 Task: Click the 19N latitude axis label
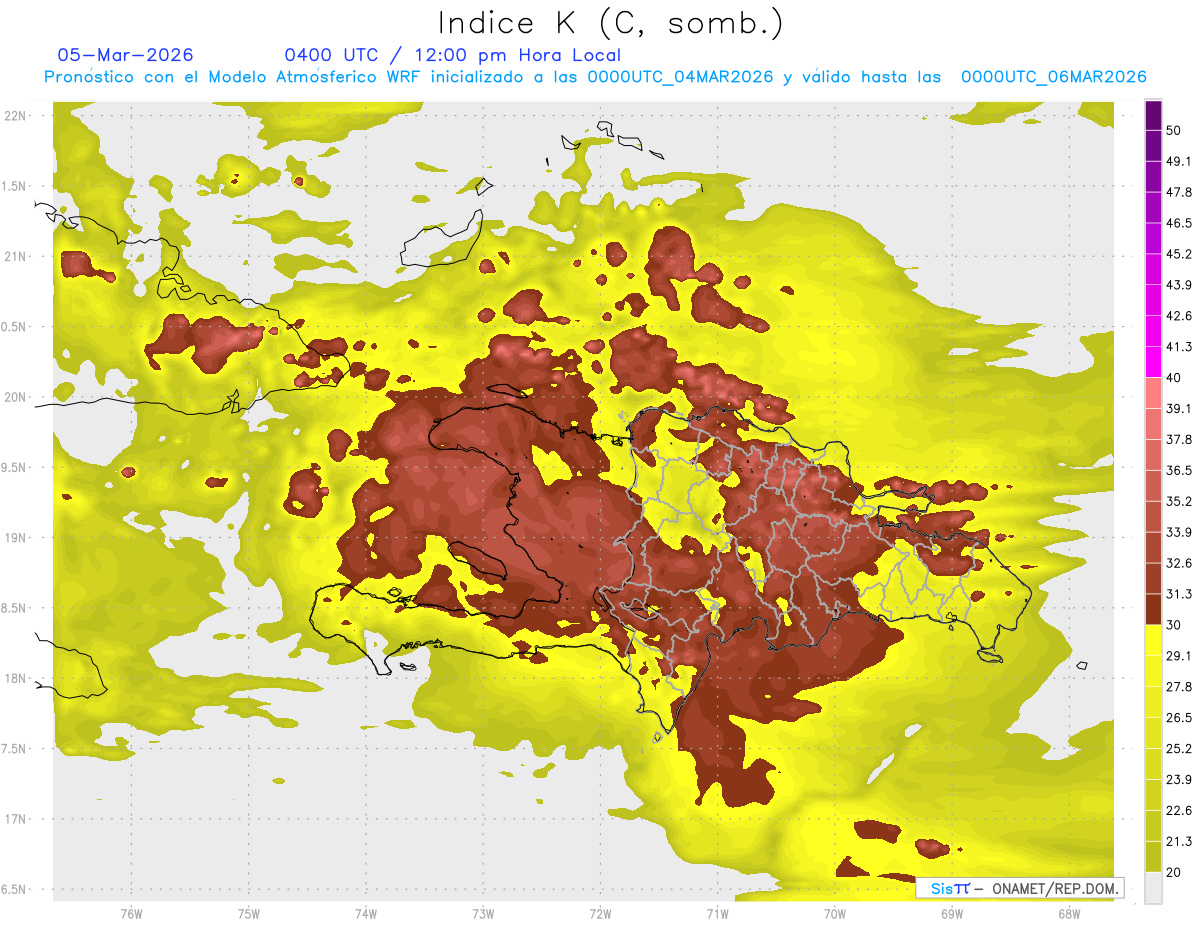tap(15, 538)
